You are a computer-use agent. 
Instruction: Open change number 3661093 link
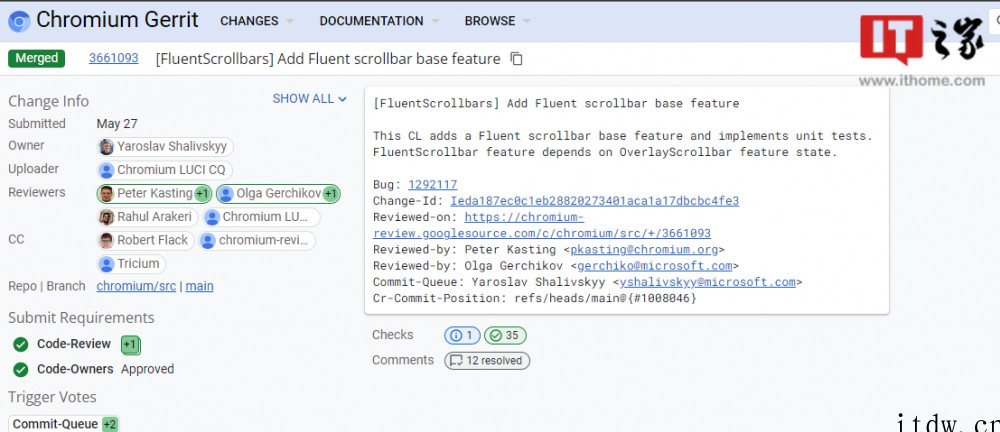[x=114, y=58]
